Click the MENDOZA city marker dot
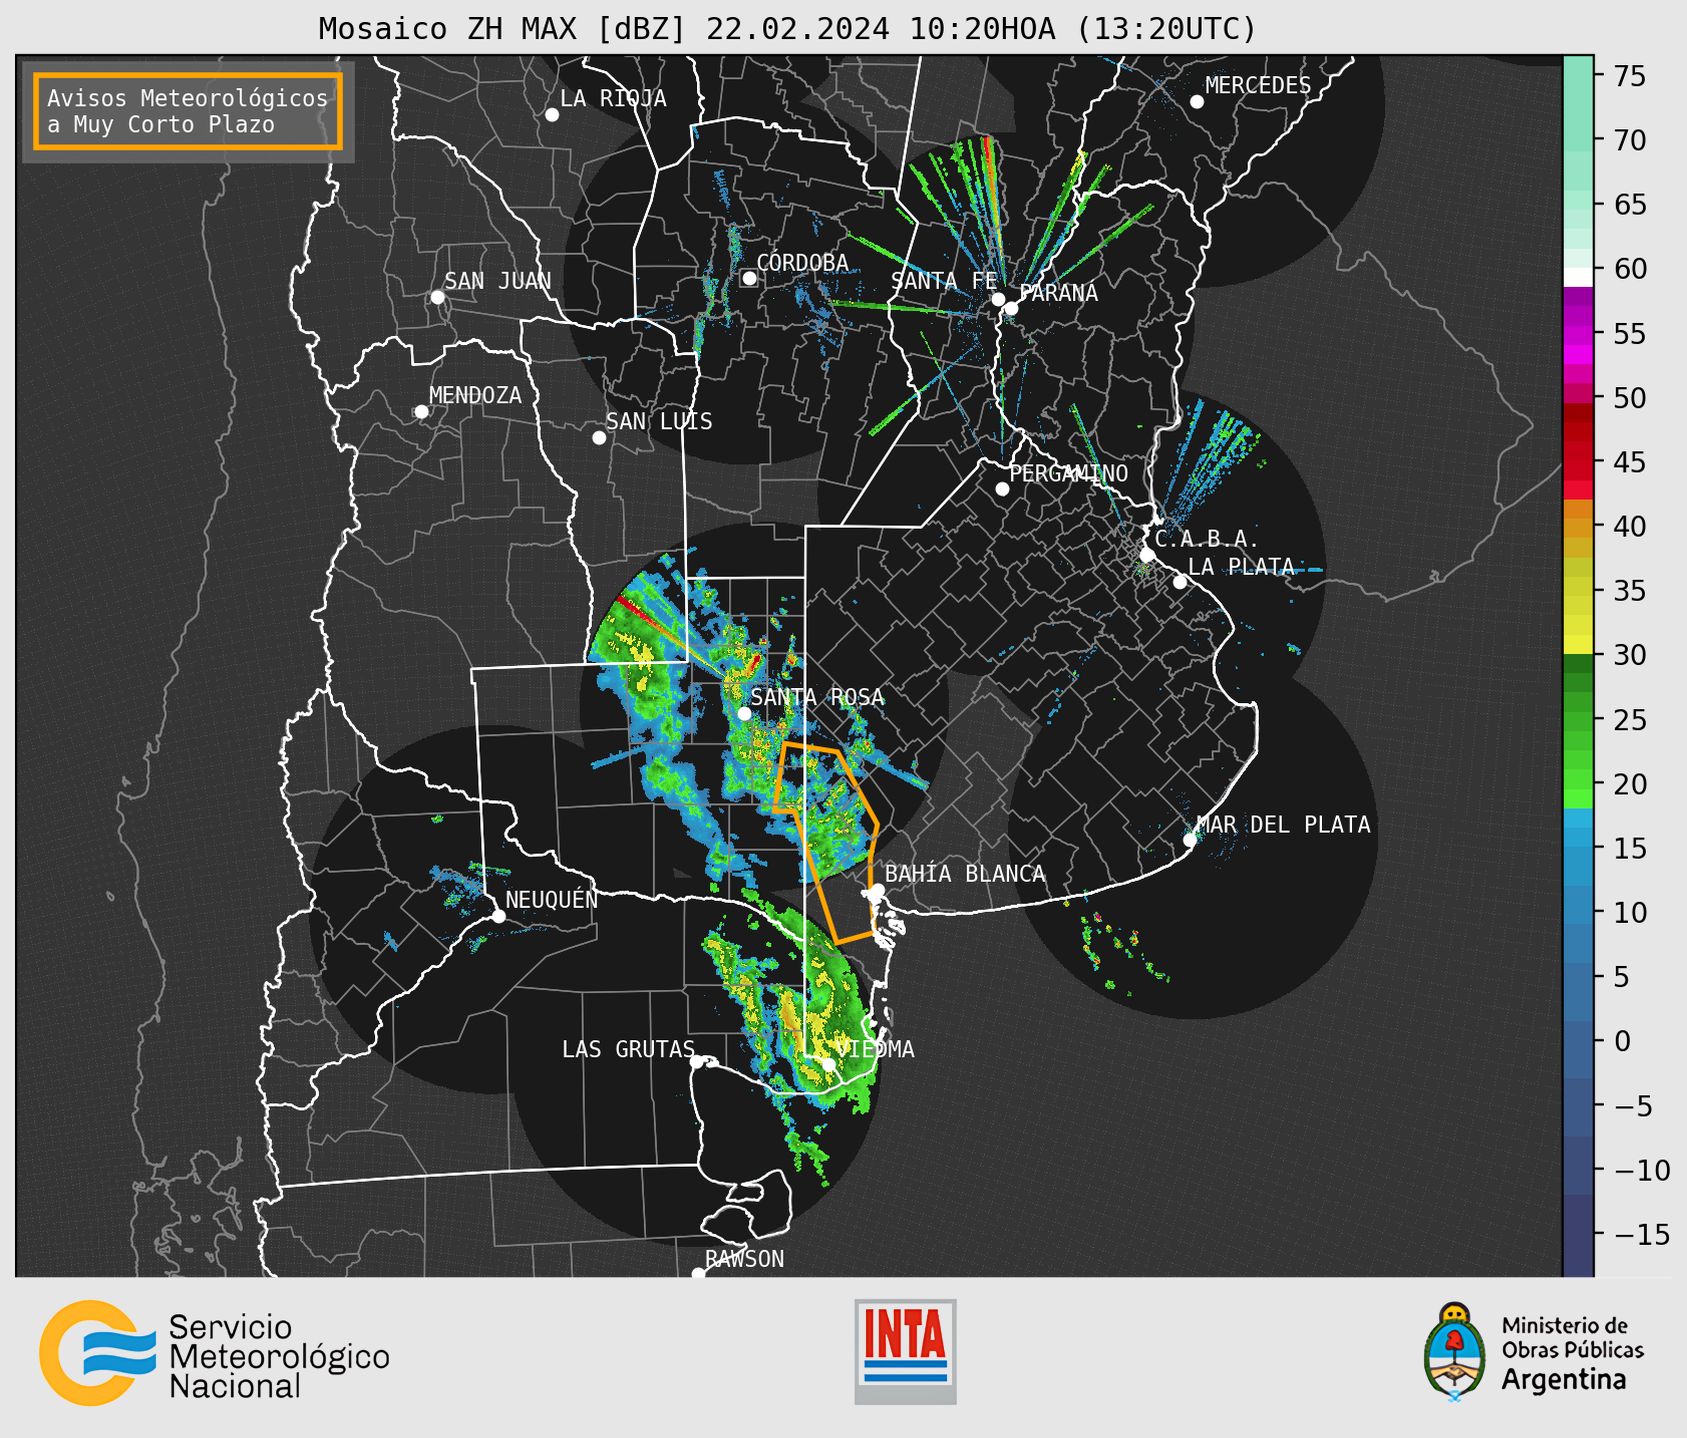1687x1438 pixels. (422, 412)
